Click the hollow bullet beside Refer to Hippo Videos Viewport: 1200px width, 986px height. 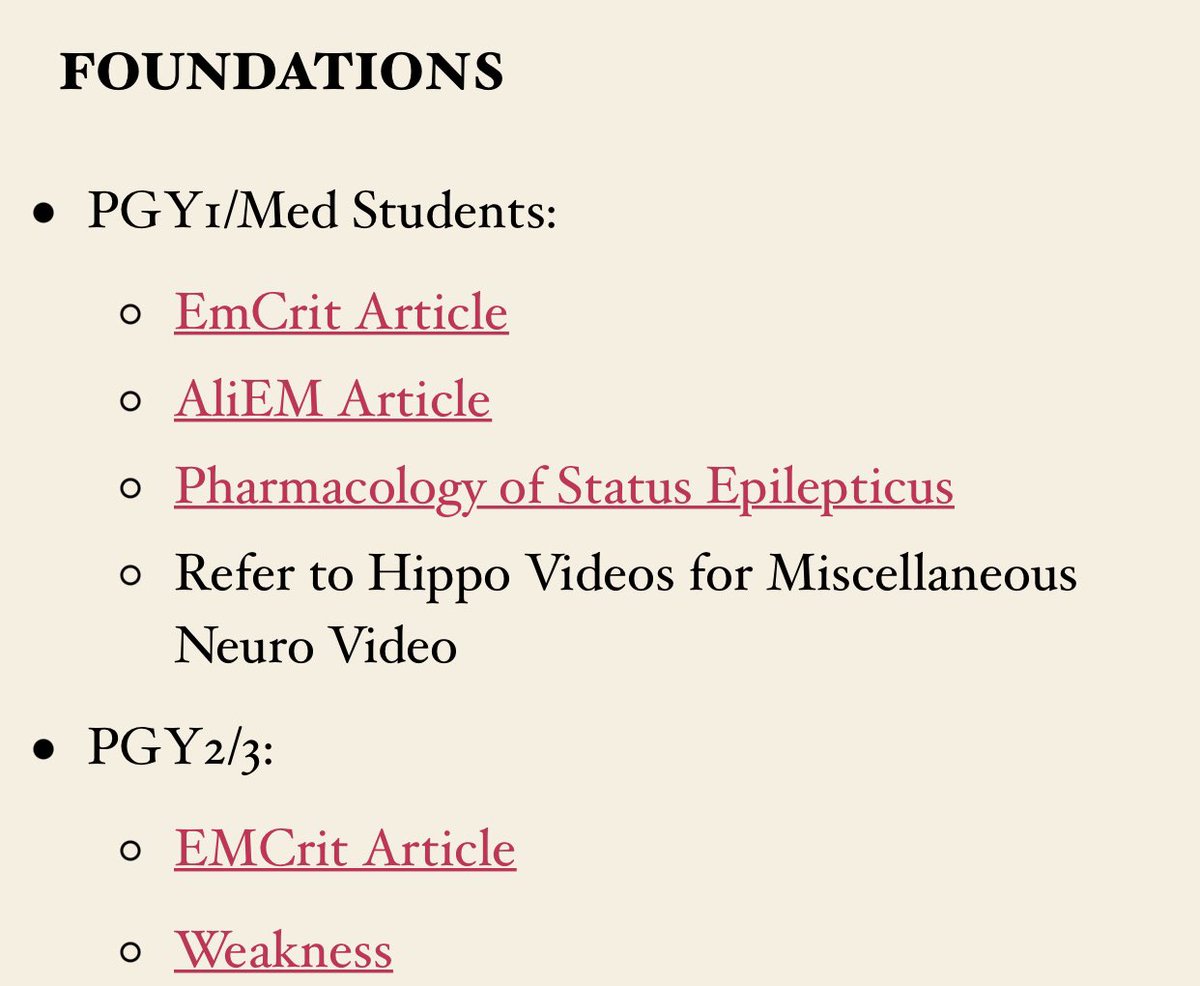point(130,577)
